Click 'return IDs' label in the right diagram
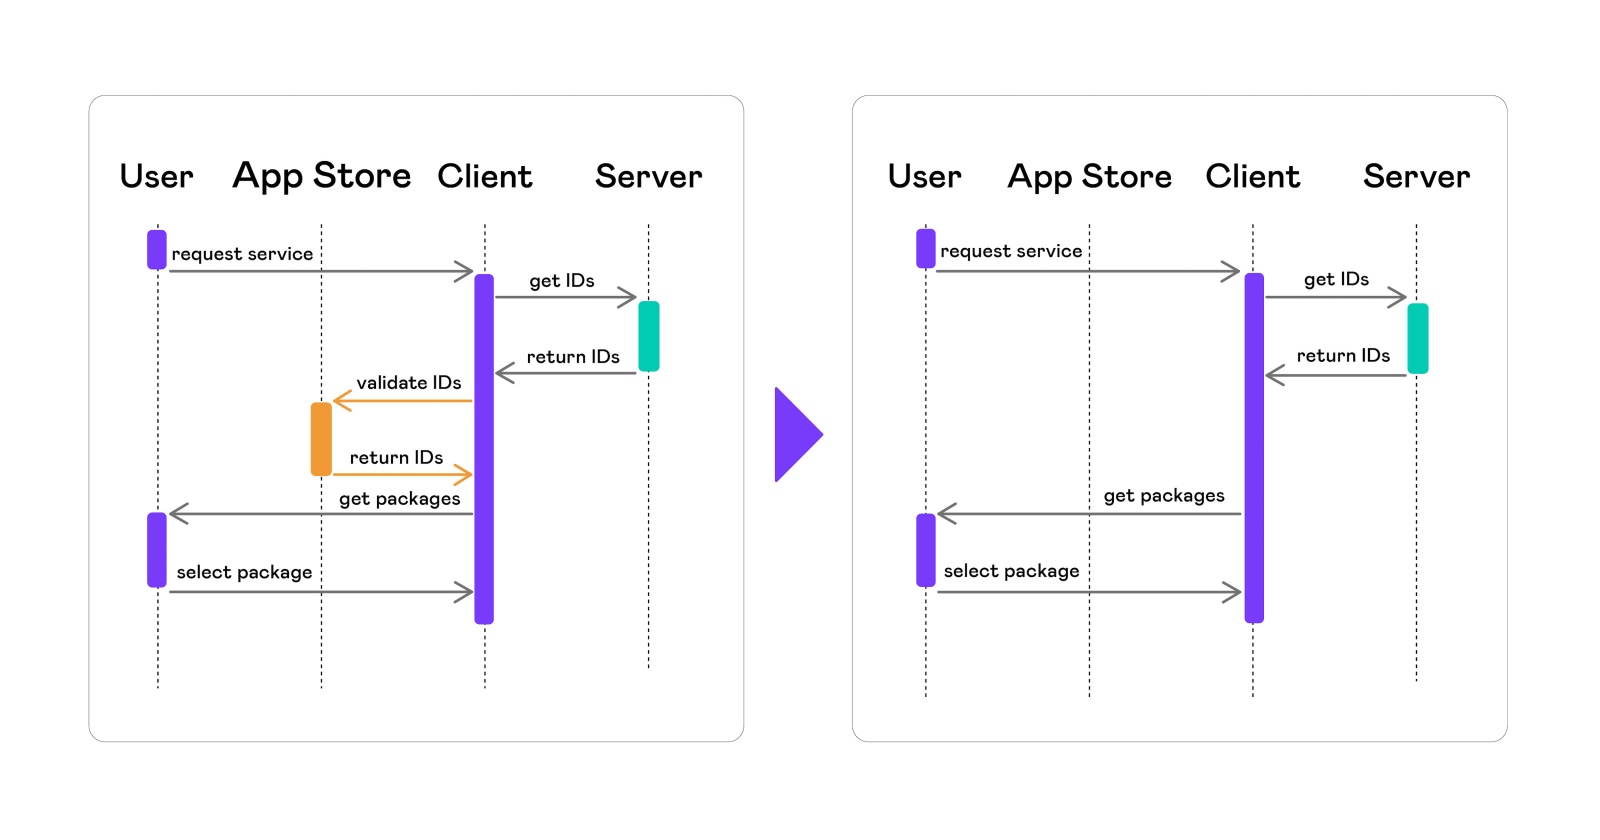This screenshot has height=840, width=1600. coord(1343,356)
